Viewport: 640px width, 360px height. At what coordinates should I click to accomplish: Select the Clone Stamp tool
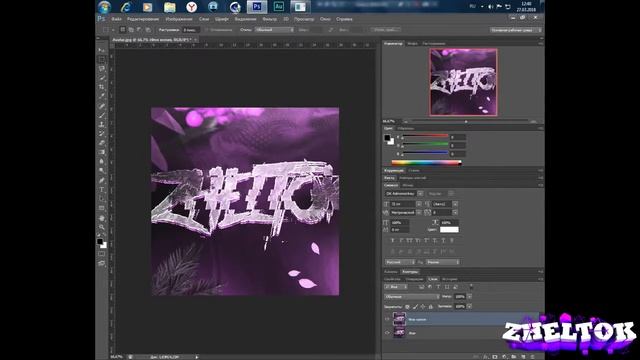(101, 124)
